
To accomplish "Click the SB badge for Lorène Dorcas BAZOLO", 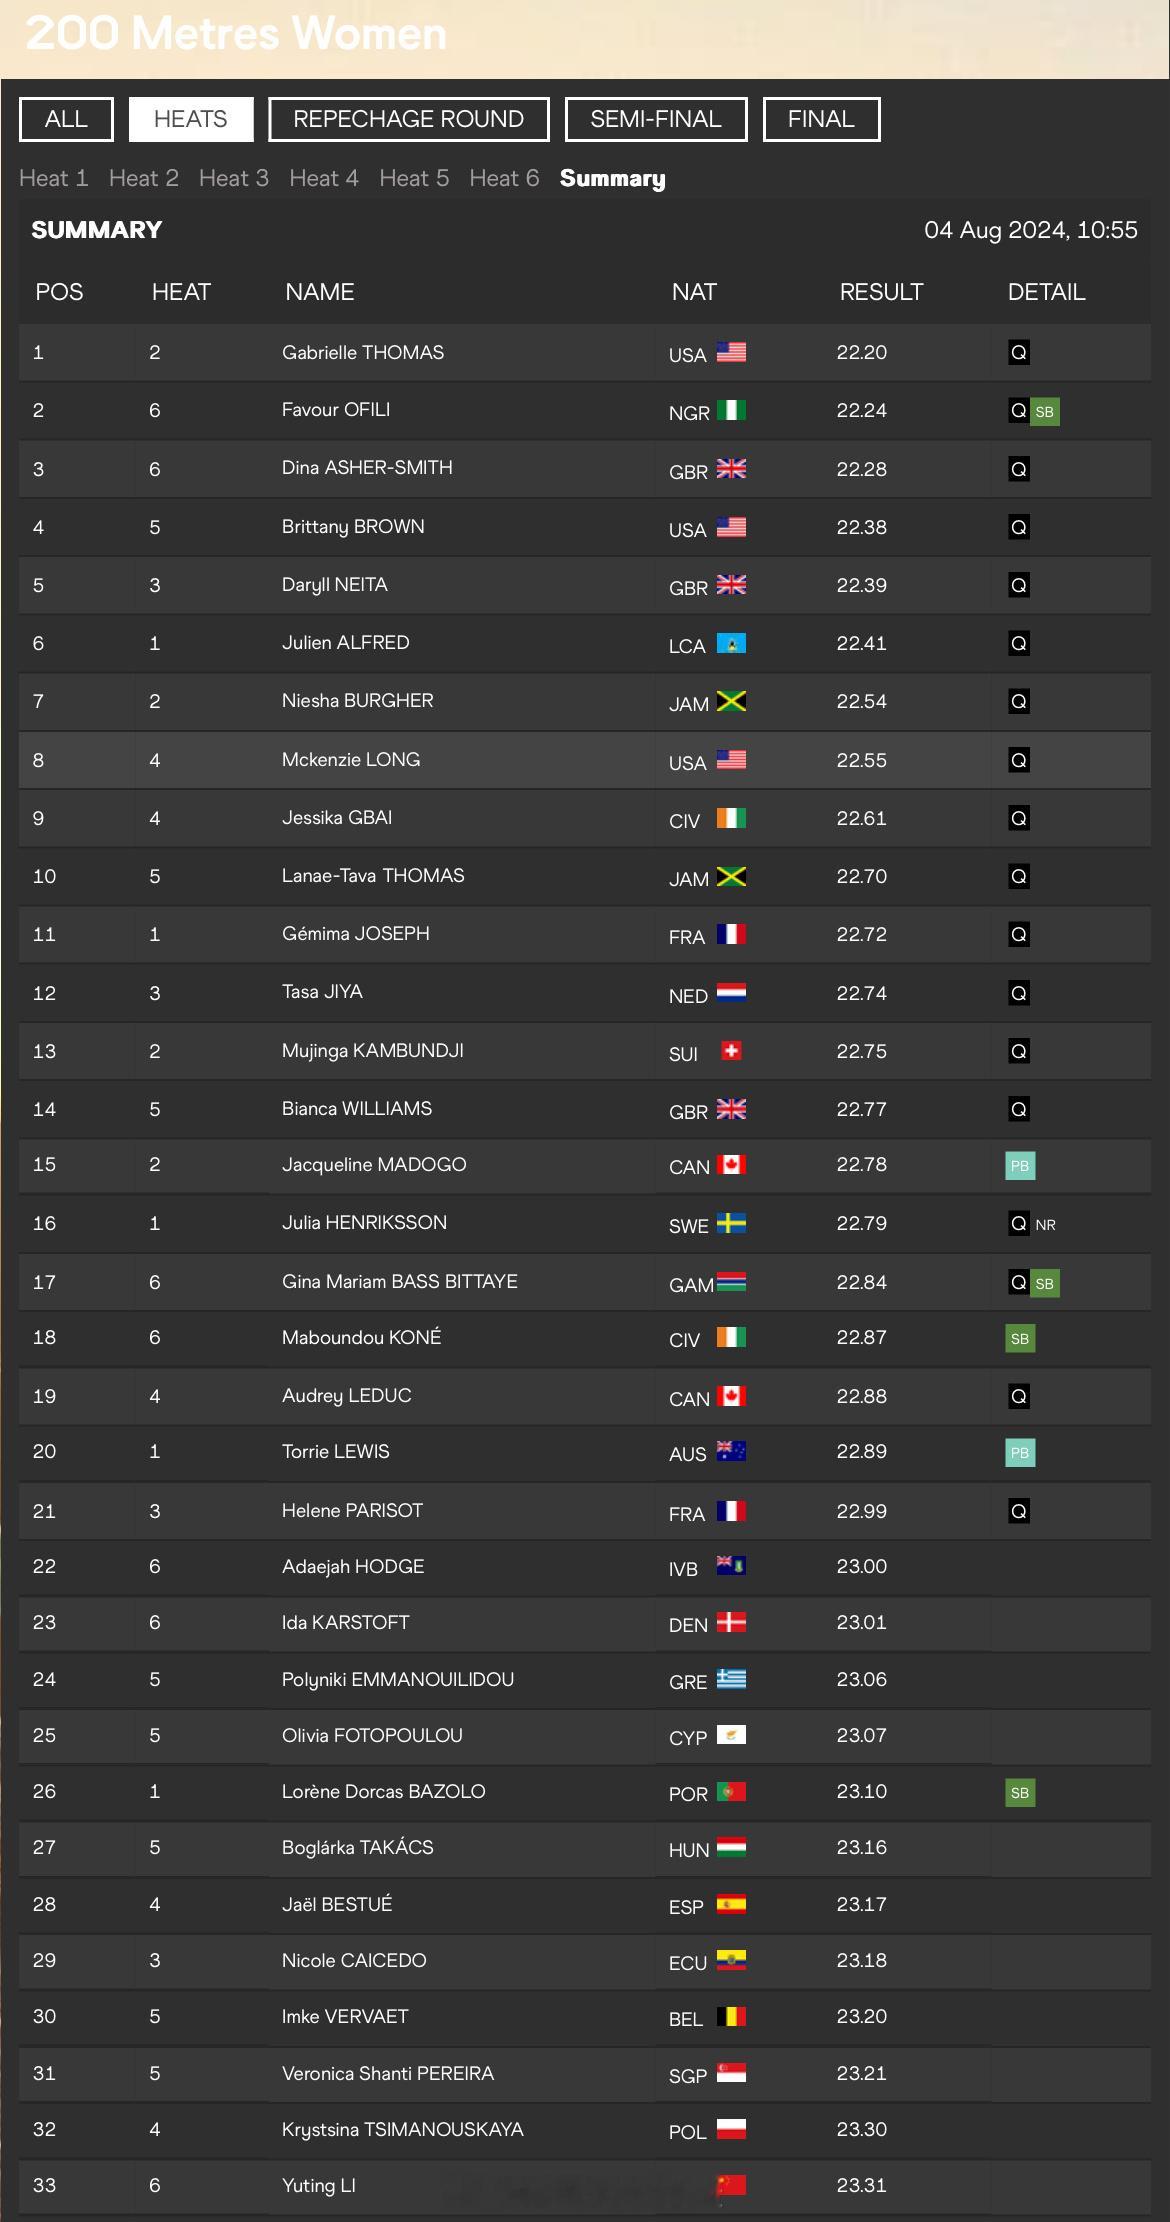I will click(x=1020, y=1793).
